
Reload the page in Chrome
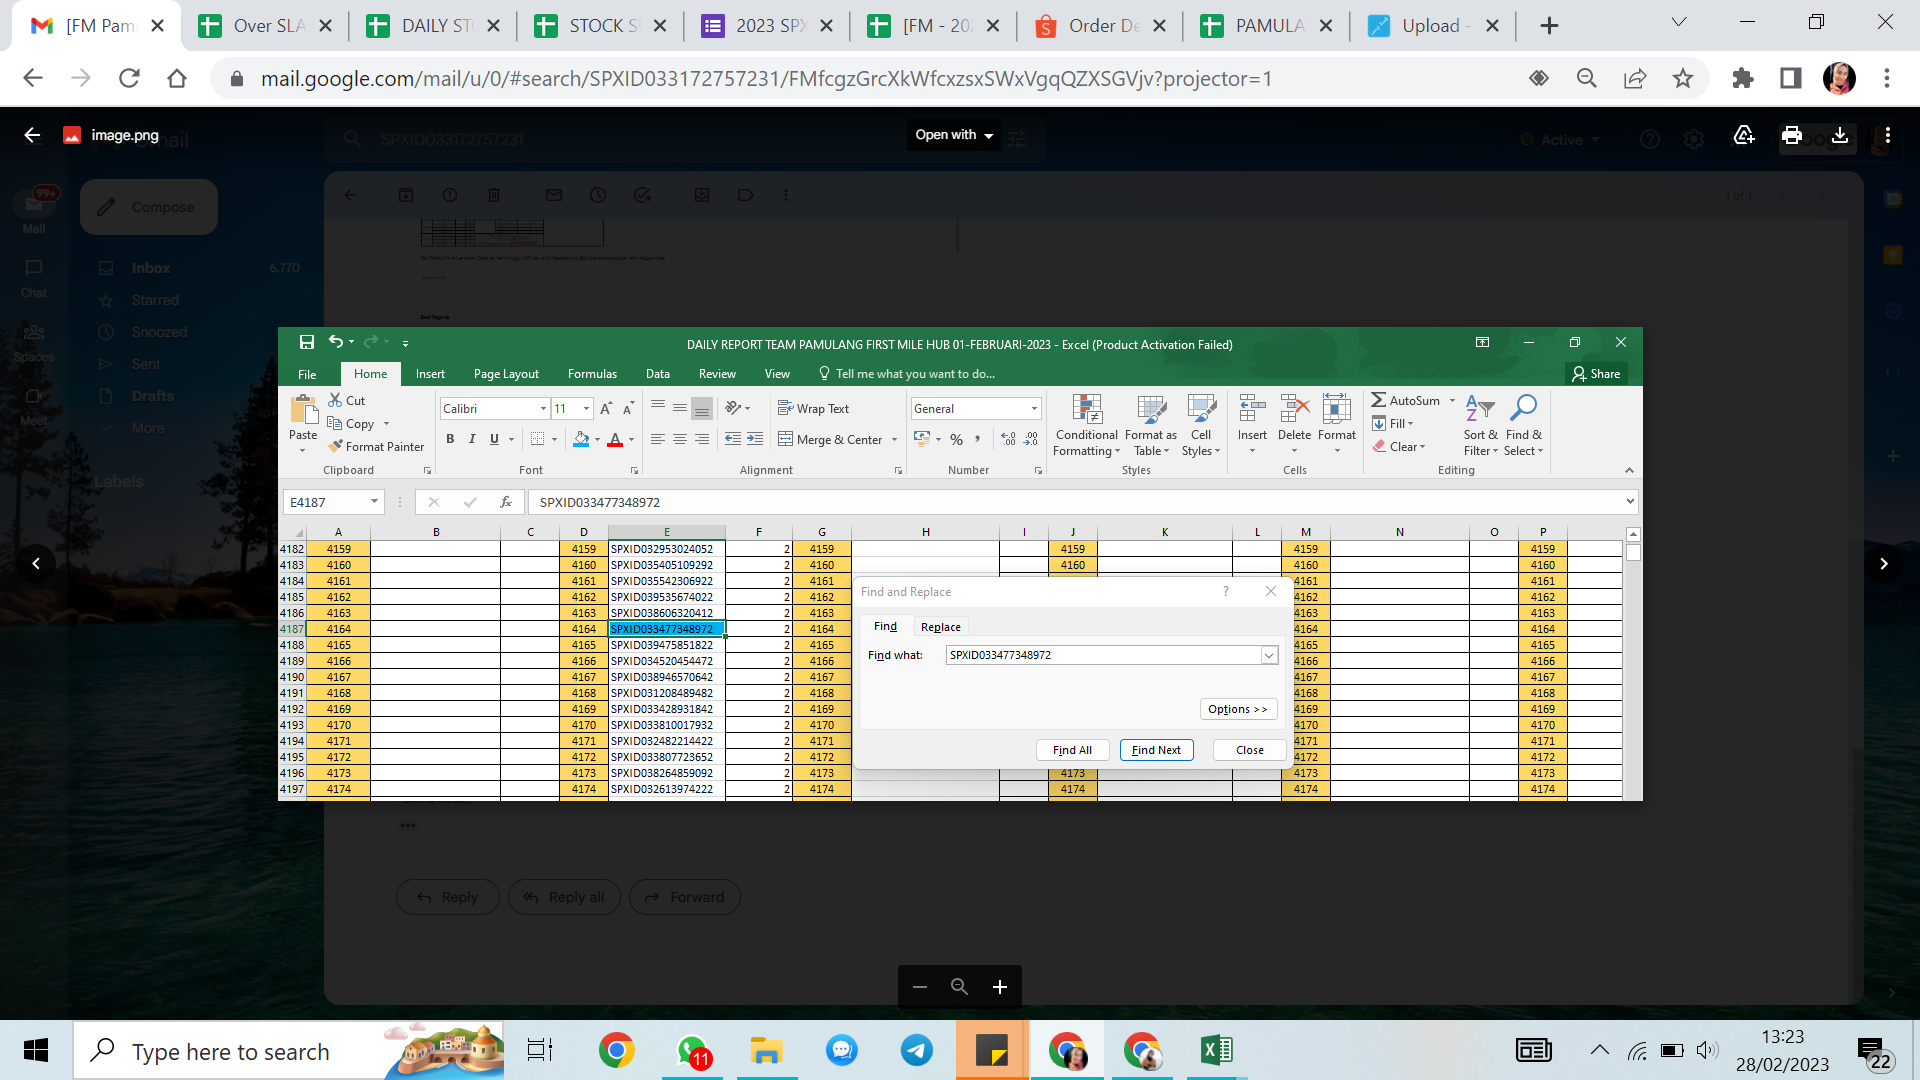click(x=129, y=78)
